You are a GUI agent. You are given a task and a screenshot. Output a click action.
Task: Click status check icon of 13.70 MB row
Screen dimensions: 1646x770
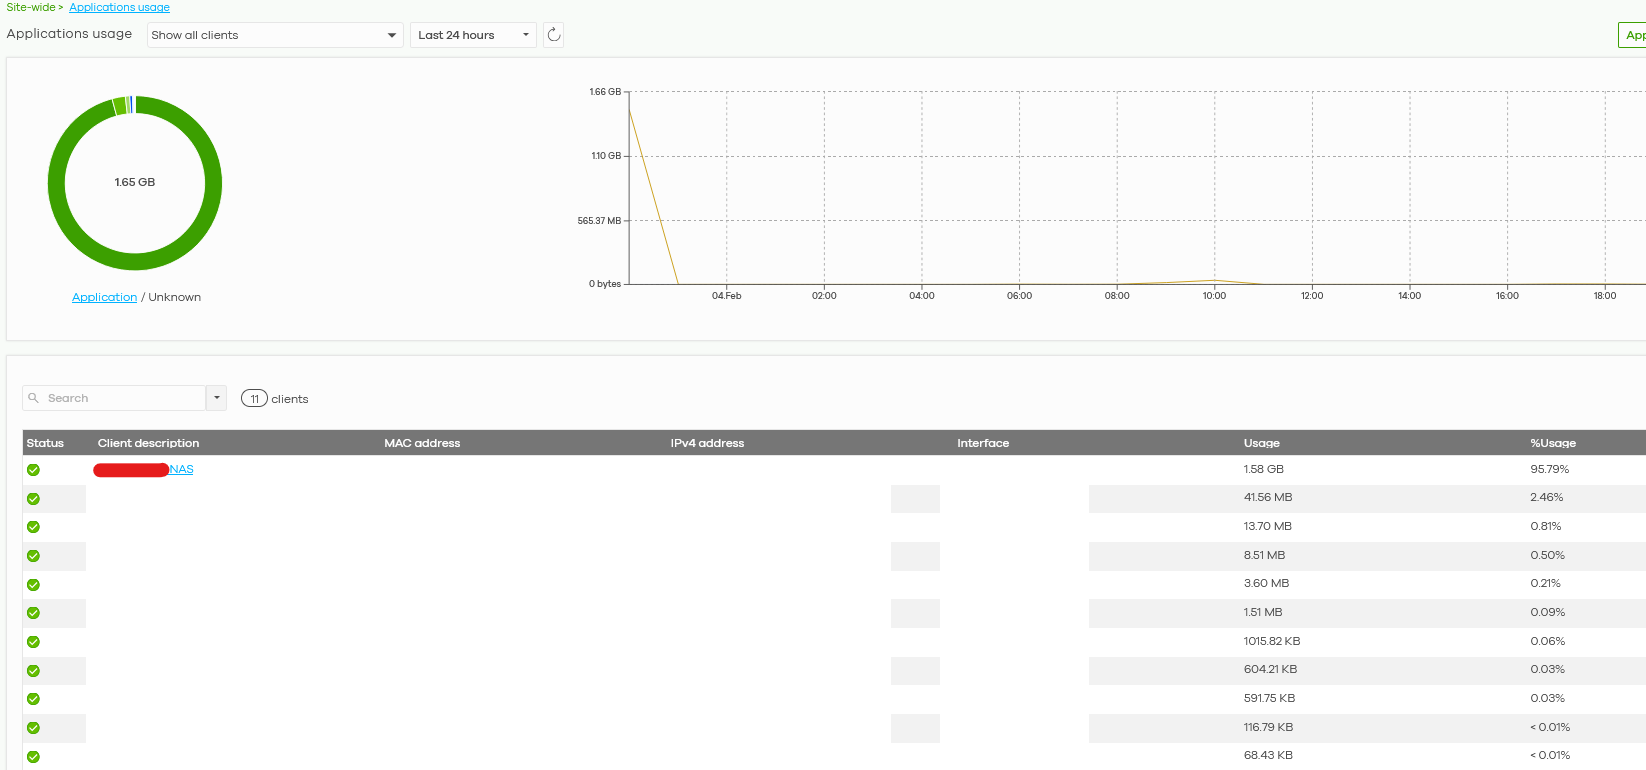33,527
